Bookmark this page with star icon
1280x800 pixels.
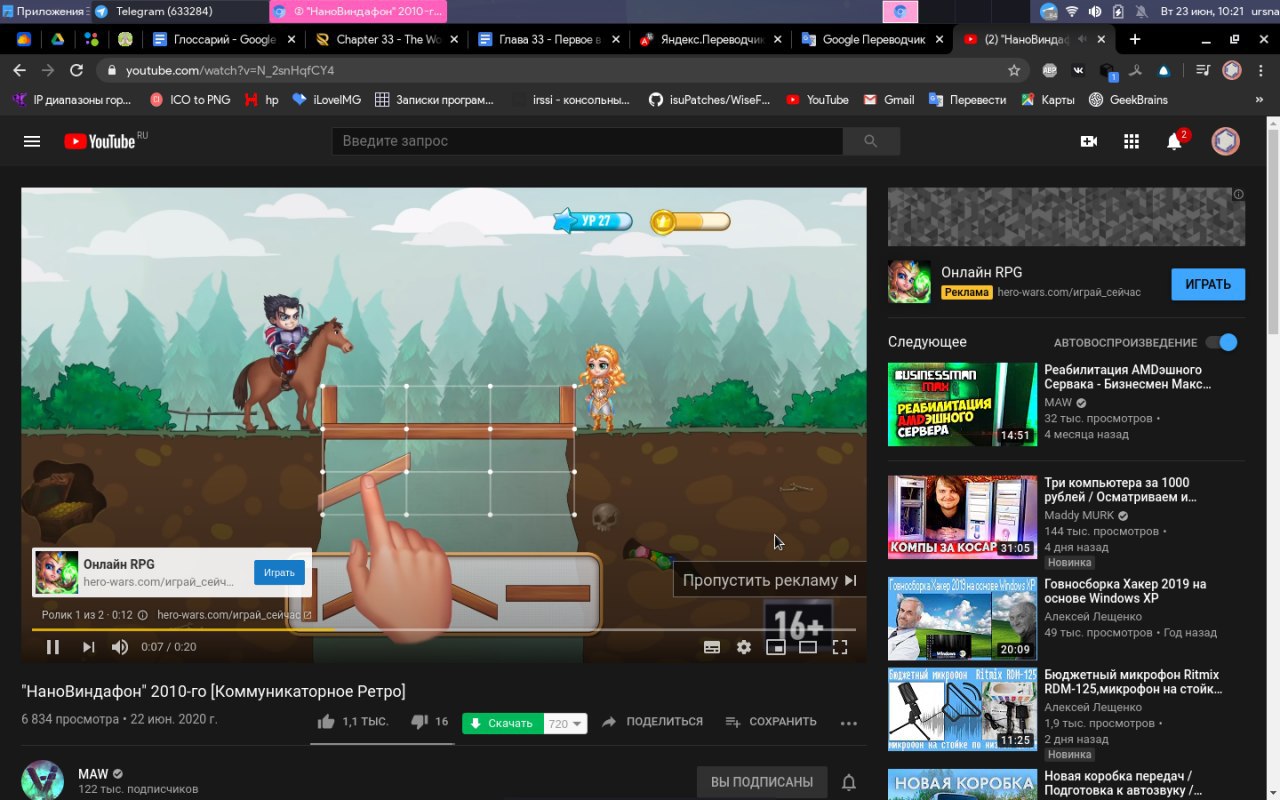pos(1014,70)
